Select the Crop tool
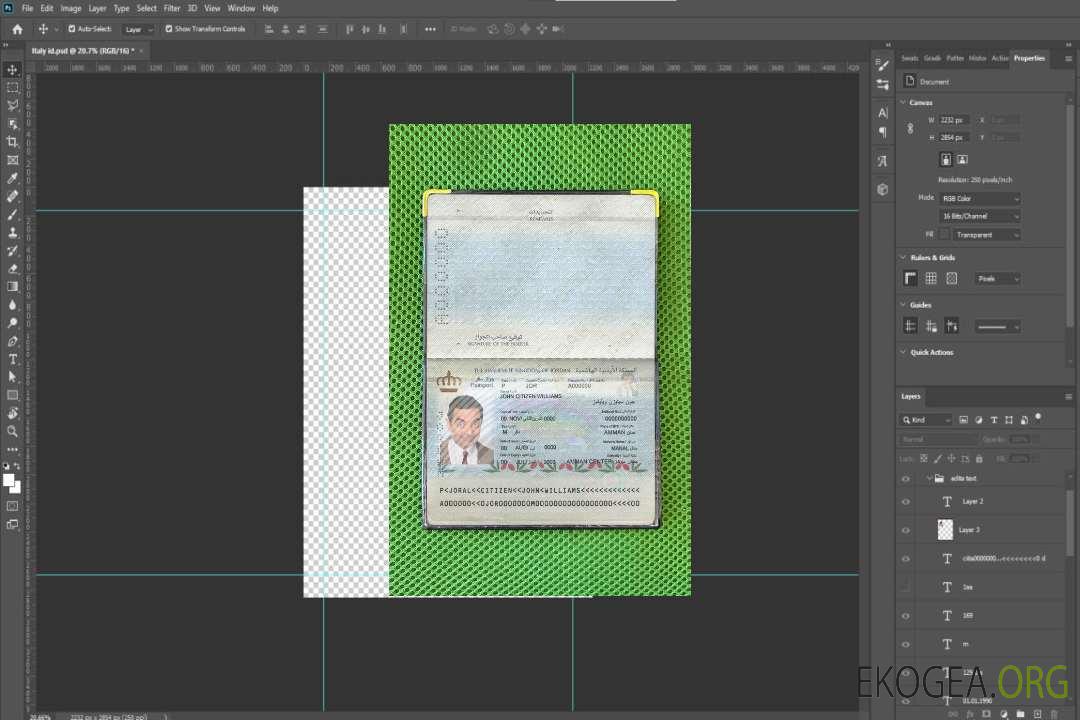 pos(12,142)
